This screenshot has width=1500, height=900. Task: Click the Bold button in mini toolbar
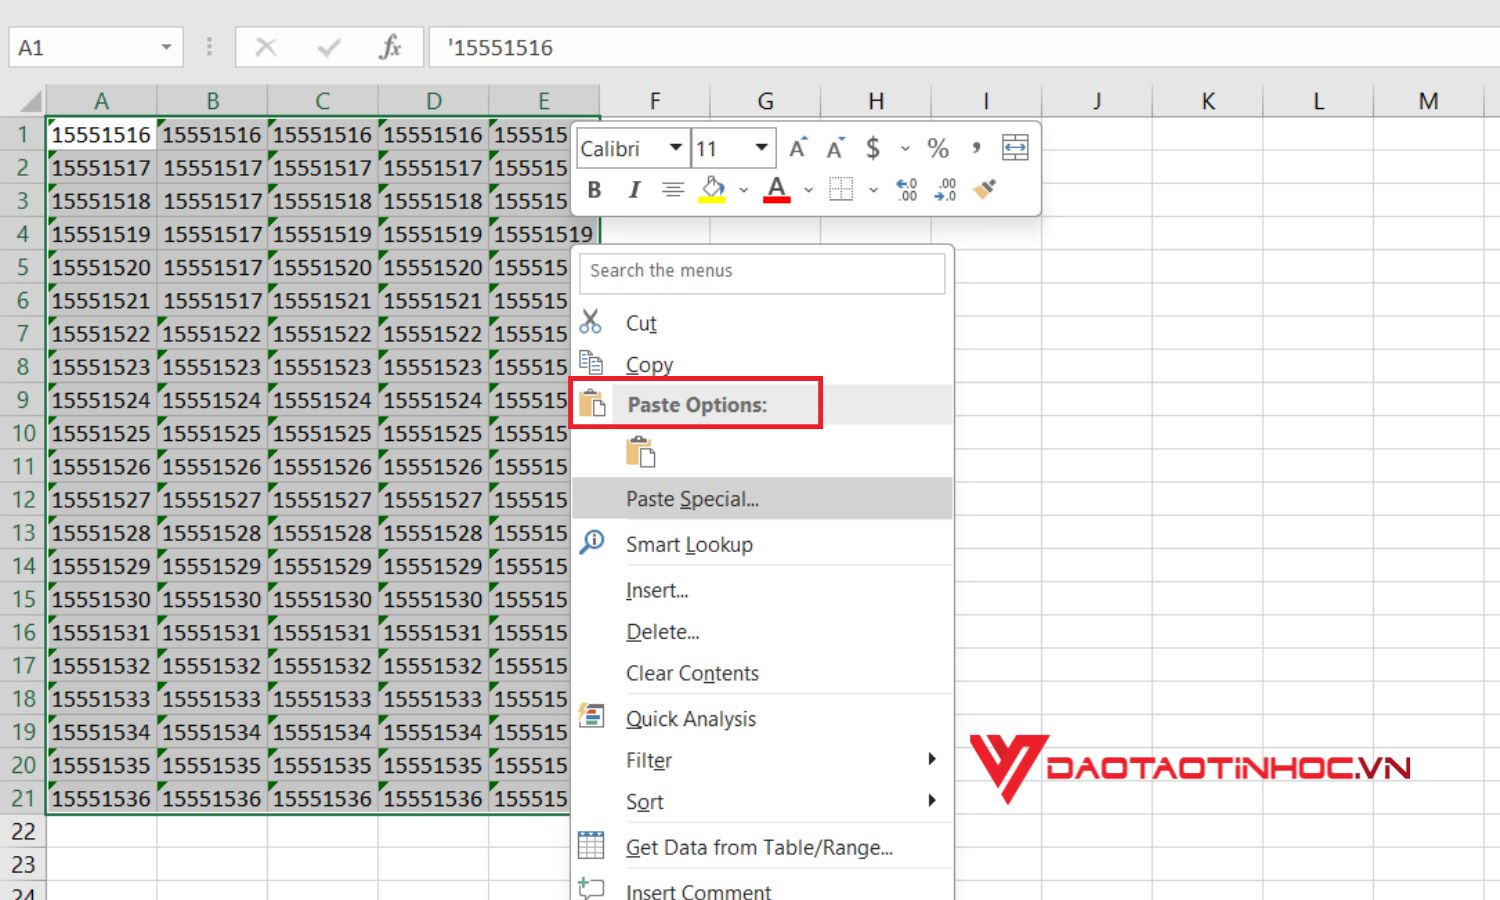(595, 190)
